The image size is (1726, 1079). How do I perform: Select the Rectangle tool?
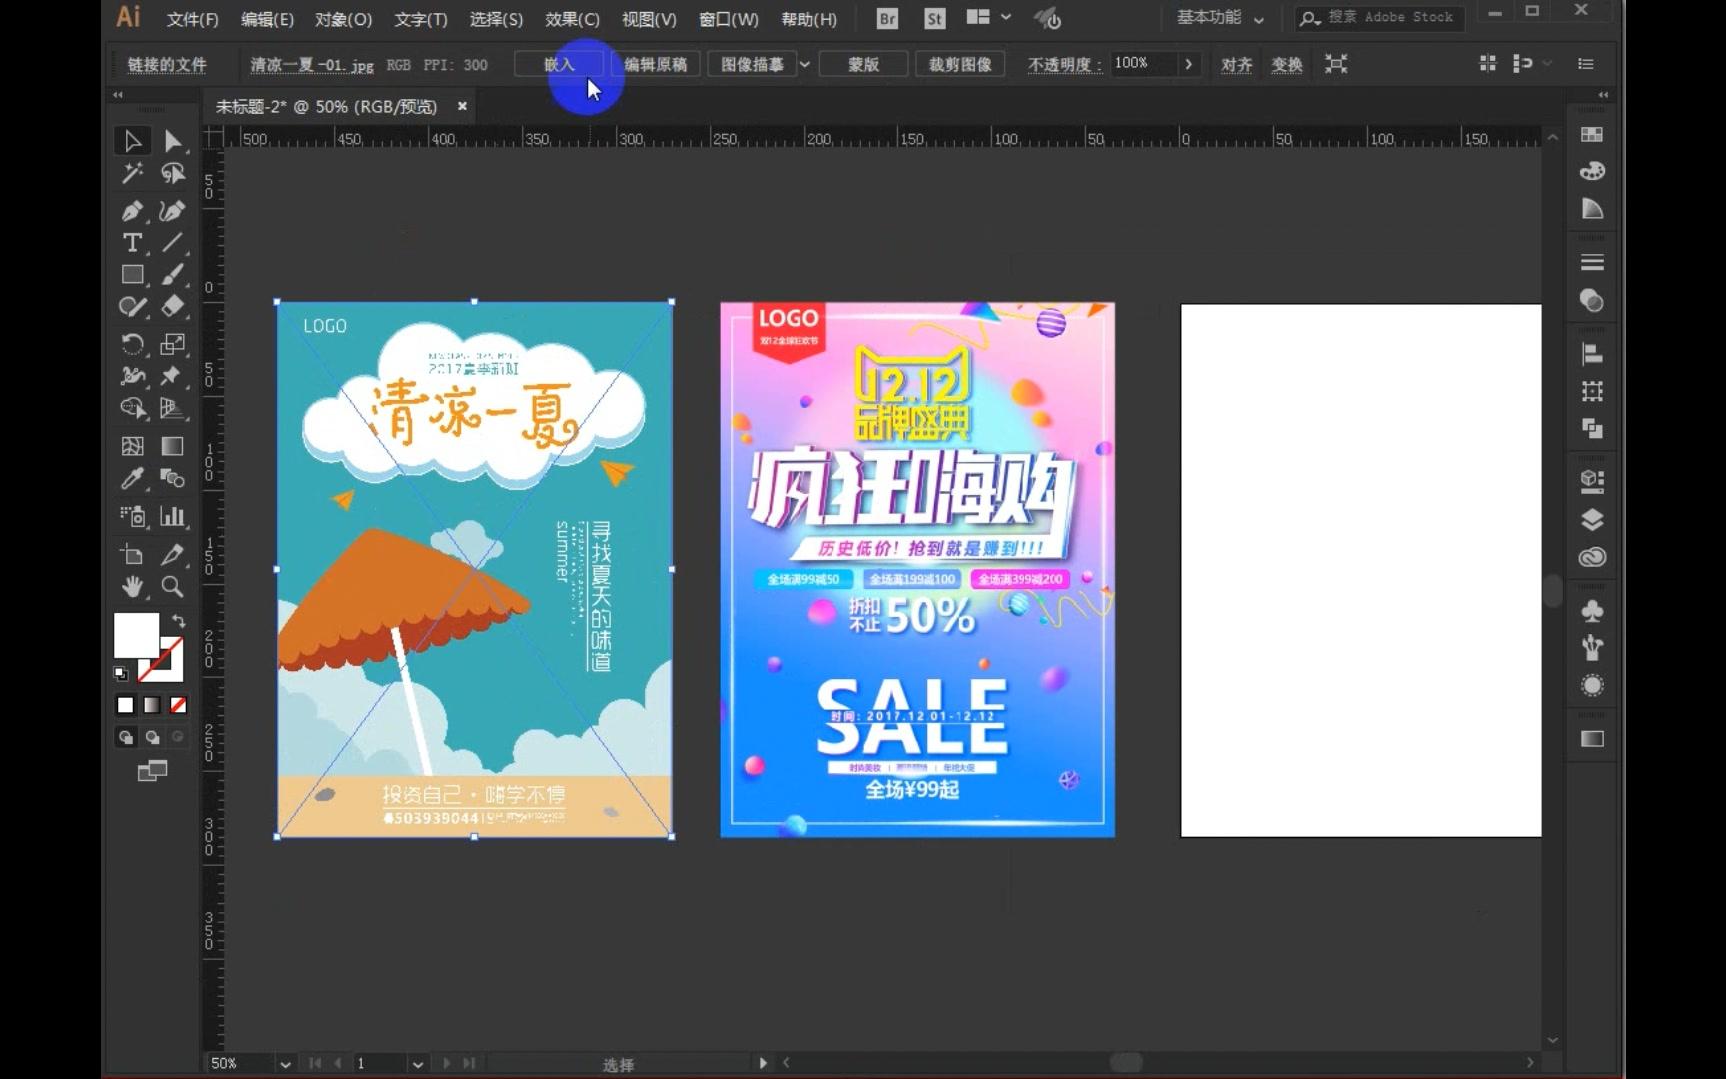coord(131,274)
